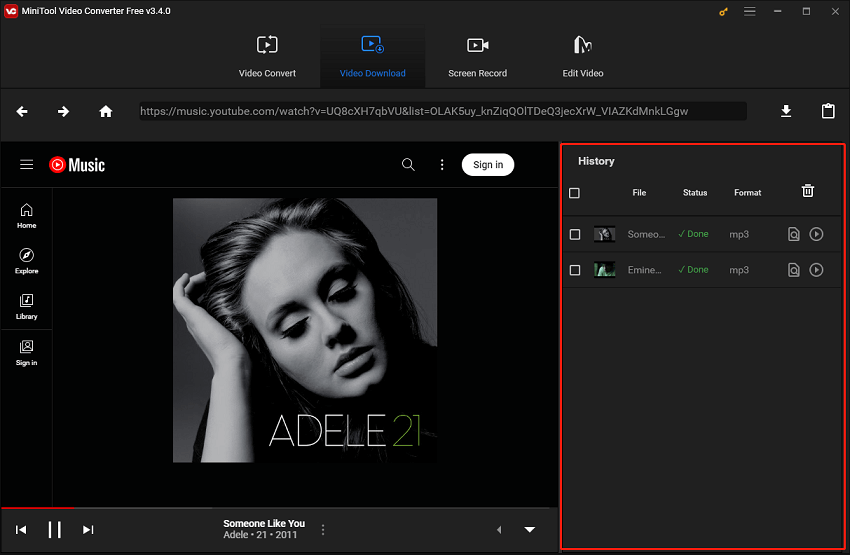Screen dimensions: 850x555
Task: Check the Emine... file checkbox
Action: pos(575,270)
